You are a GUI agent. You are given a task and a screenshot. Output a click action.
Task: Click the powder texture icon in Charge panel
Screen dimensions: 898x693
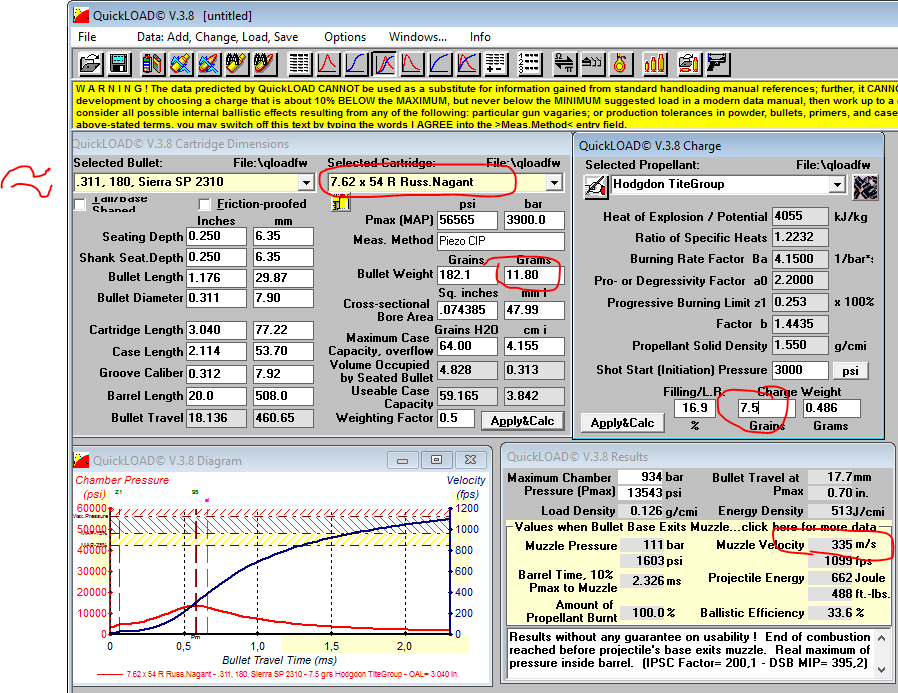click(x=865, y=187)
